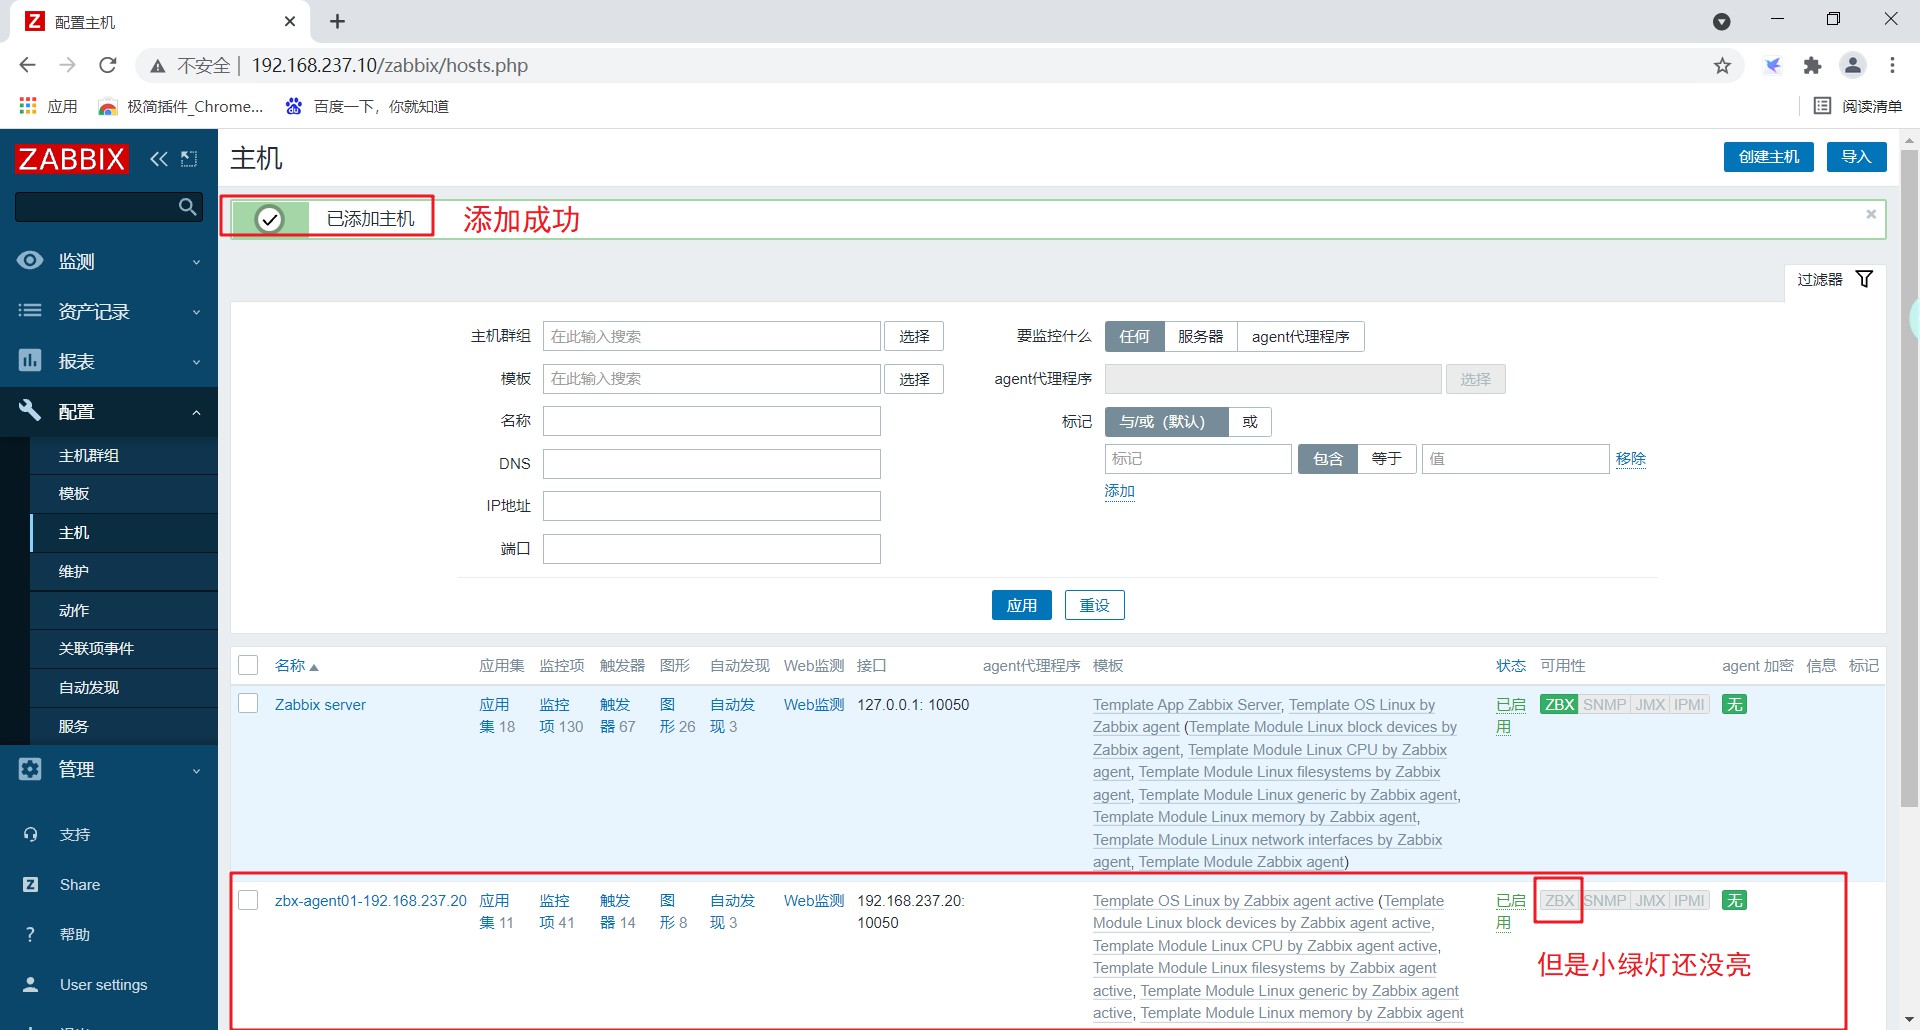Click the IP地址 filter input field

coord(711,506)
